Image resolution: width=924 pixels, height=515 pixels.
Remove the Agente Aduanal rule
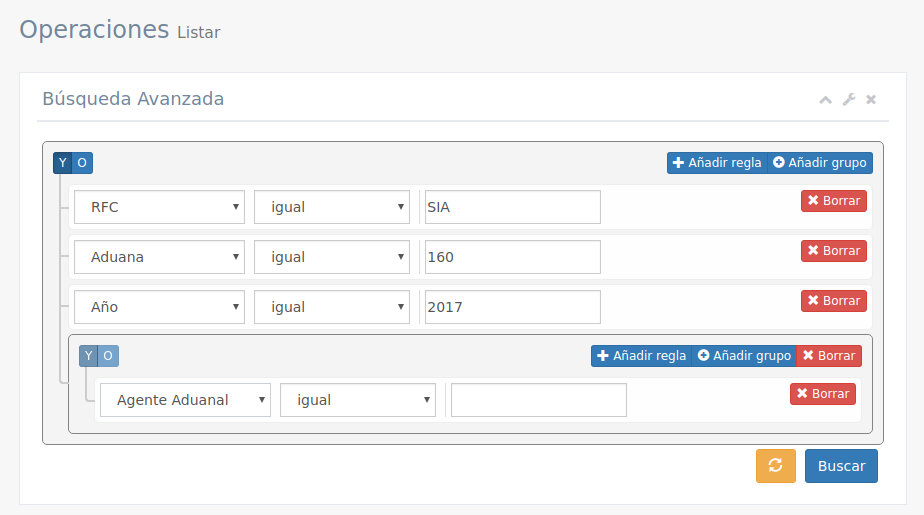pyautogui.click(x=822, y=394)
